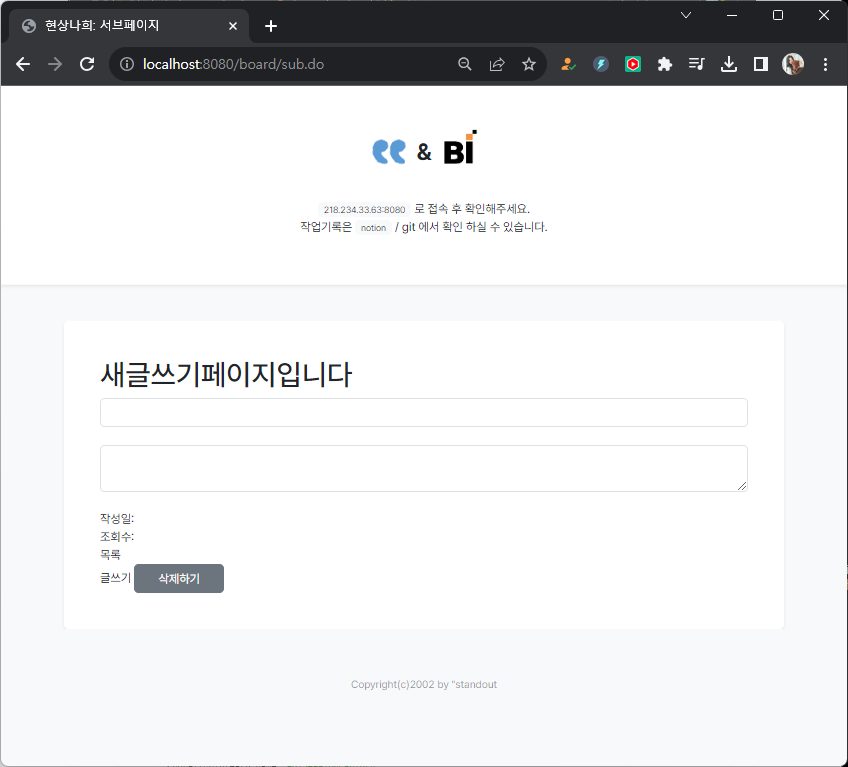Viewport: 848px width, 767px height.
Task: Show browser downloads
Action: point(729,64)
